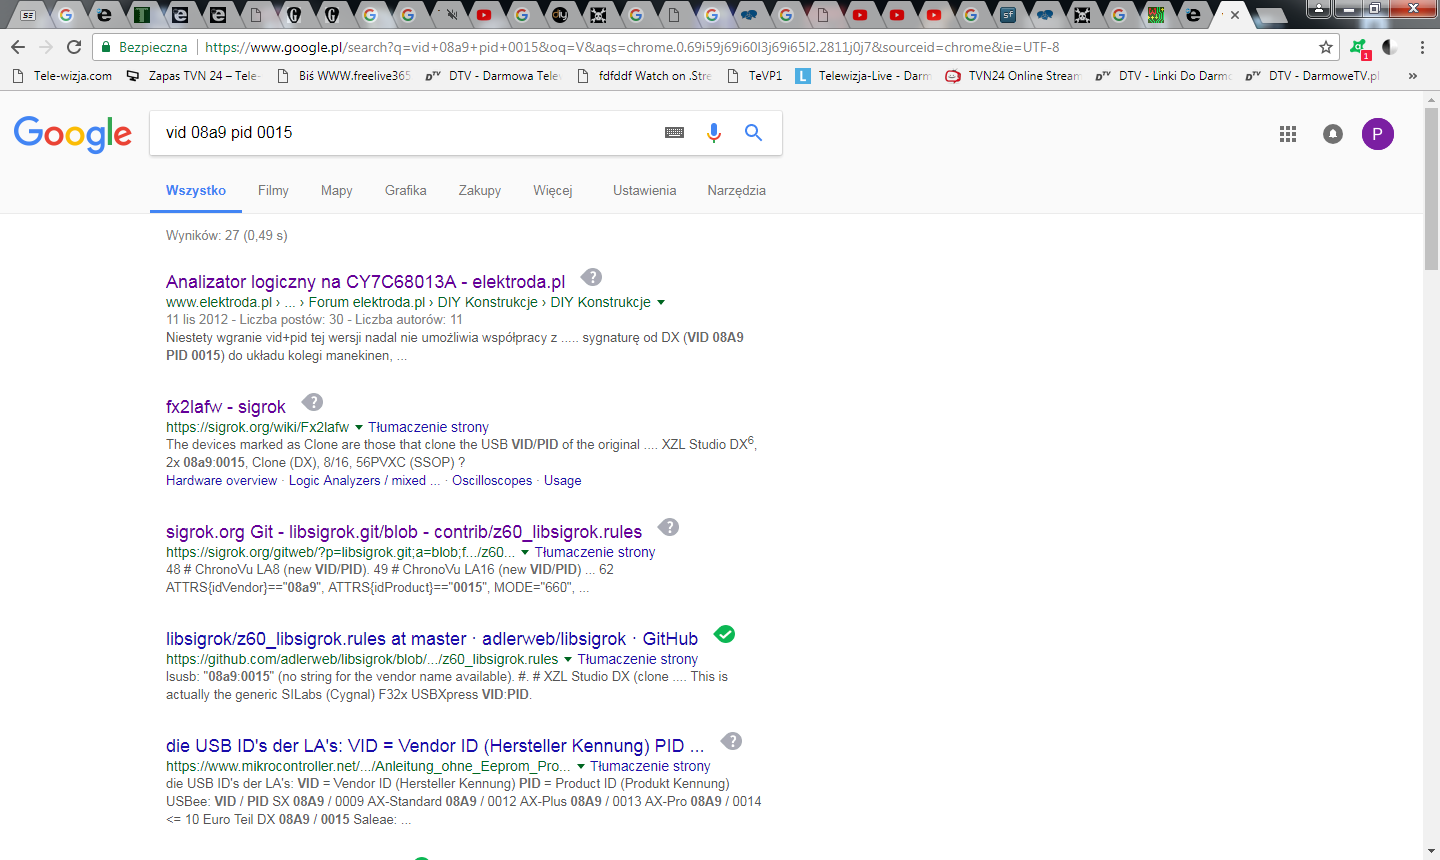Open the die USB ID's der LA's result
The height and width of the screenshot is (860, 1440).
[435, 745]
